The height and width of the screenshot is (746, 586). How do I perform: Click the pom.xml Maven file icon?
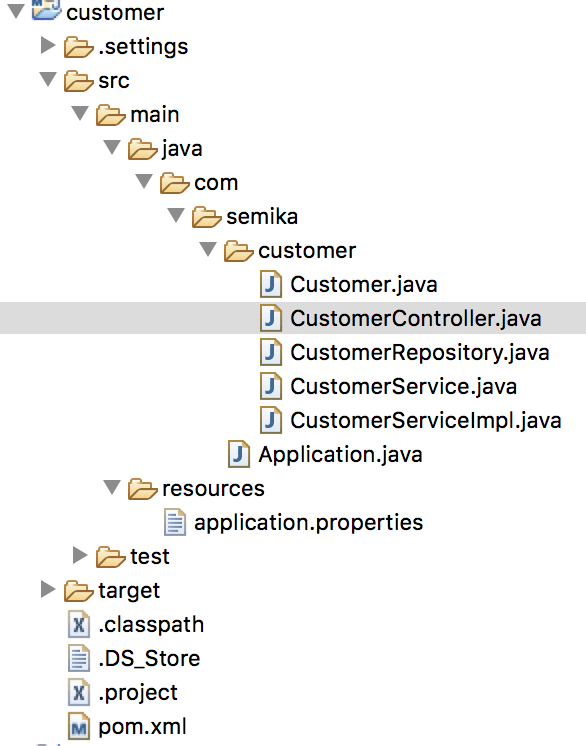(x=79, y=726)
